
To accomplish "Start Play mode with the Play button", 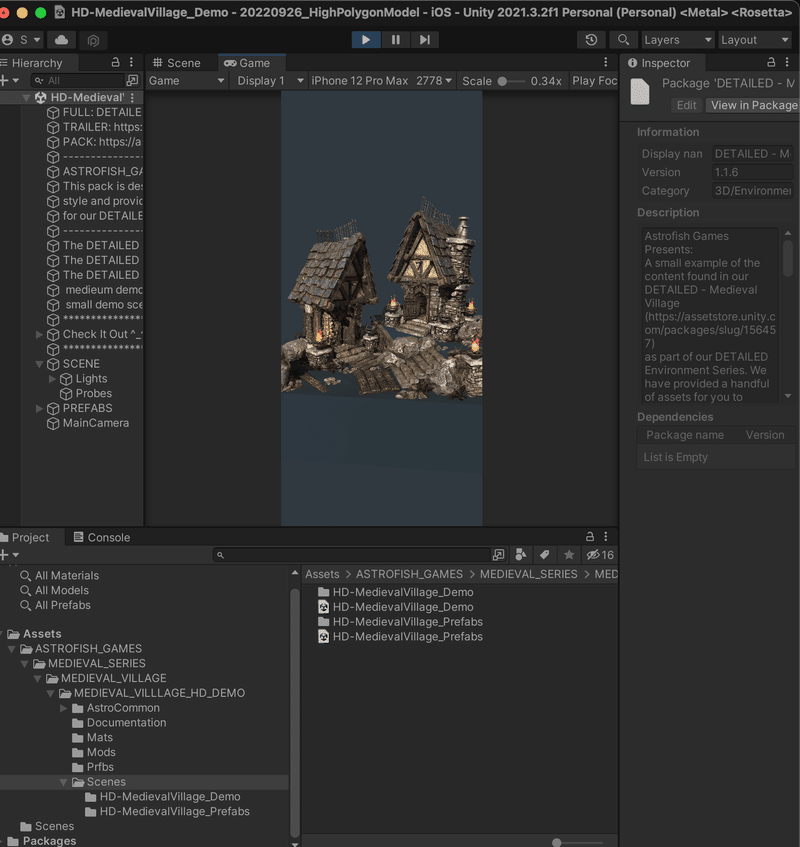I will coord(366,39).
